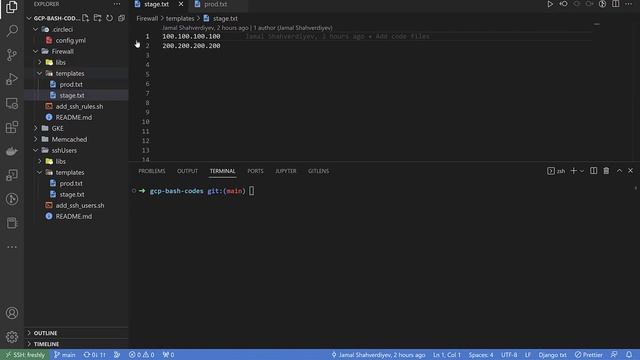Switch to the PORTS panel tab

pos(256,171)
